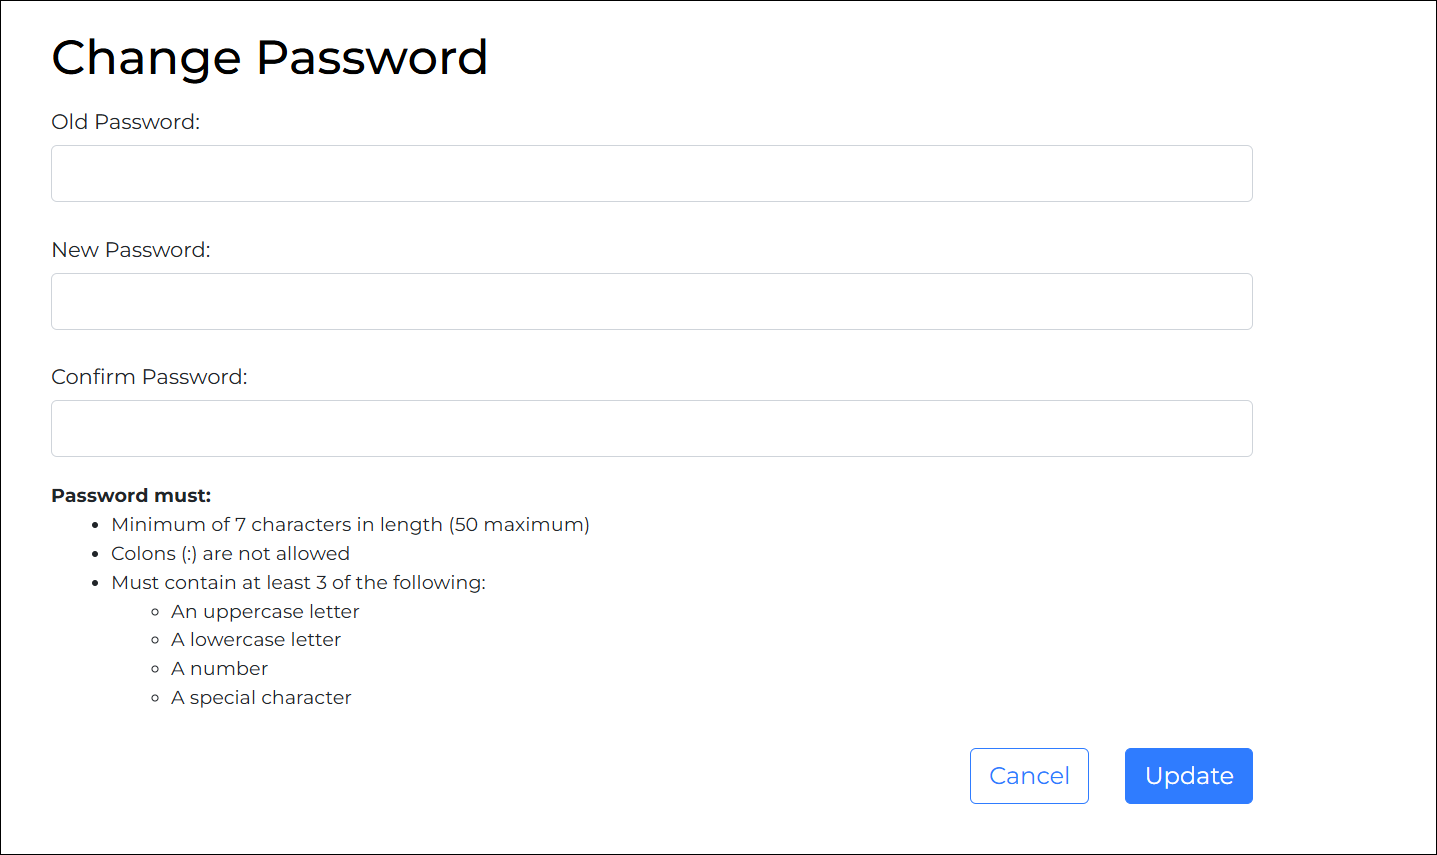Click the Cancel button

click(1029, 776)
